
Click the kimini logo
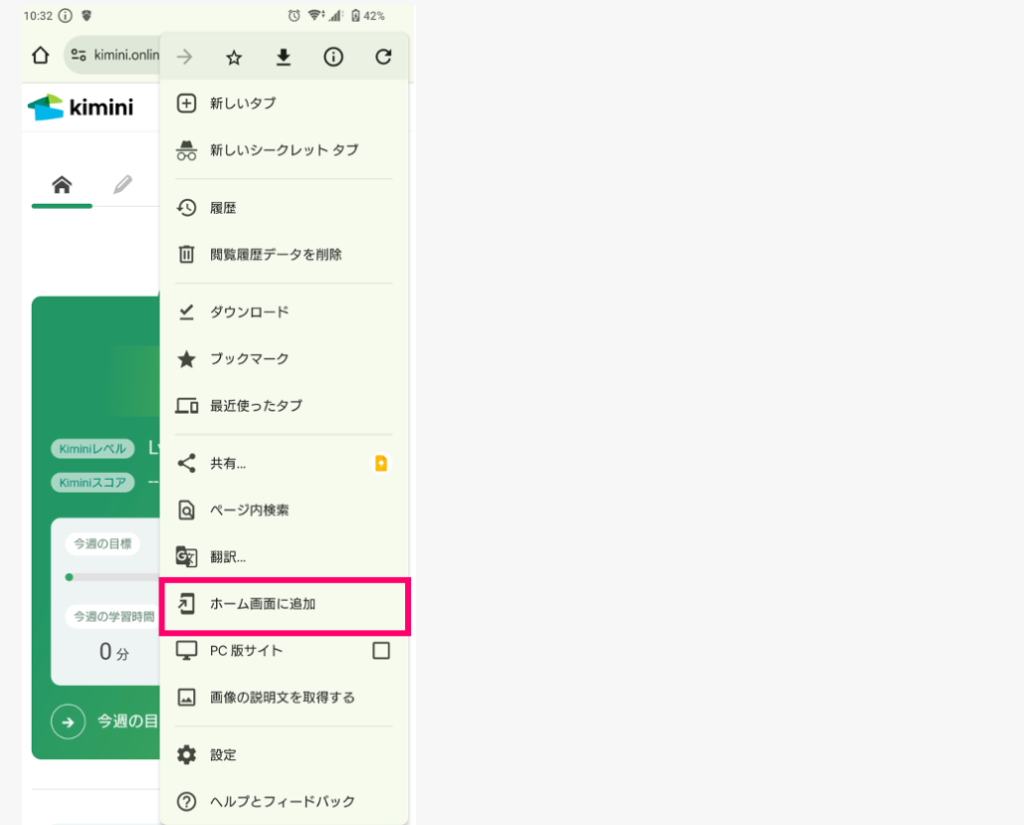pos(80,107)
